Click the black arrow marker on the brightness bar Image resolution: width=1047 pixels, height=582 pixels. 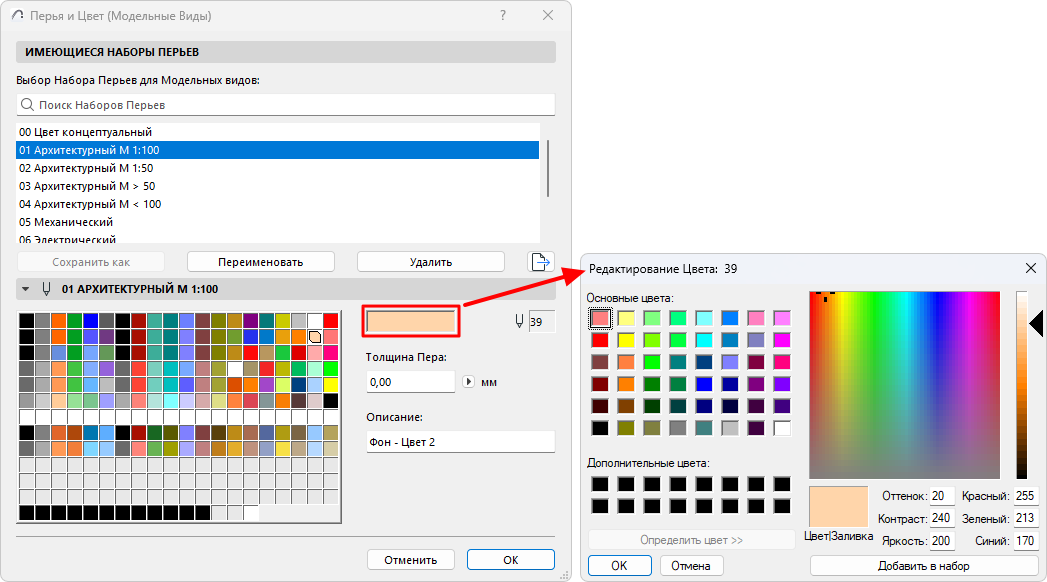1036,323
